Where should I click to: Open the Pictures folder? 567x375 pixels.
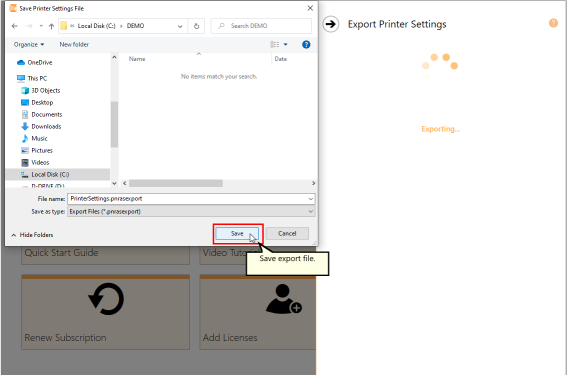click(37, 150)
